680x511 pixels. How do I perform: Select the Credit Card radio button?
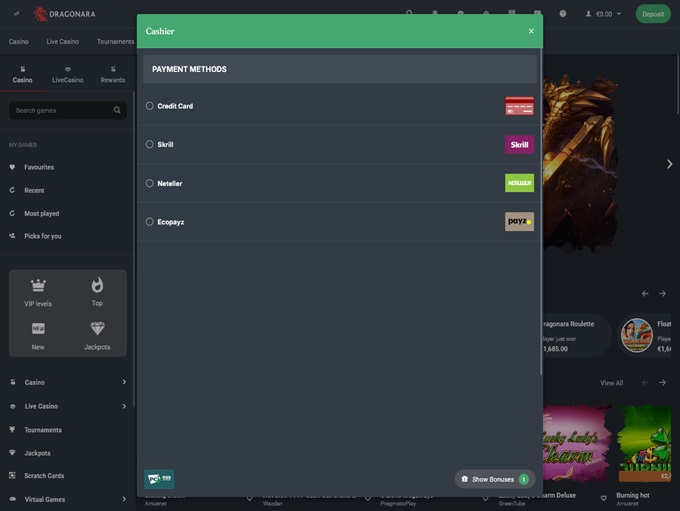pos(150,106)
